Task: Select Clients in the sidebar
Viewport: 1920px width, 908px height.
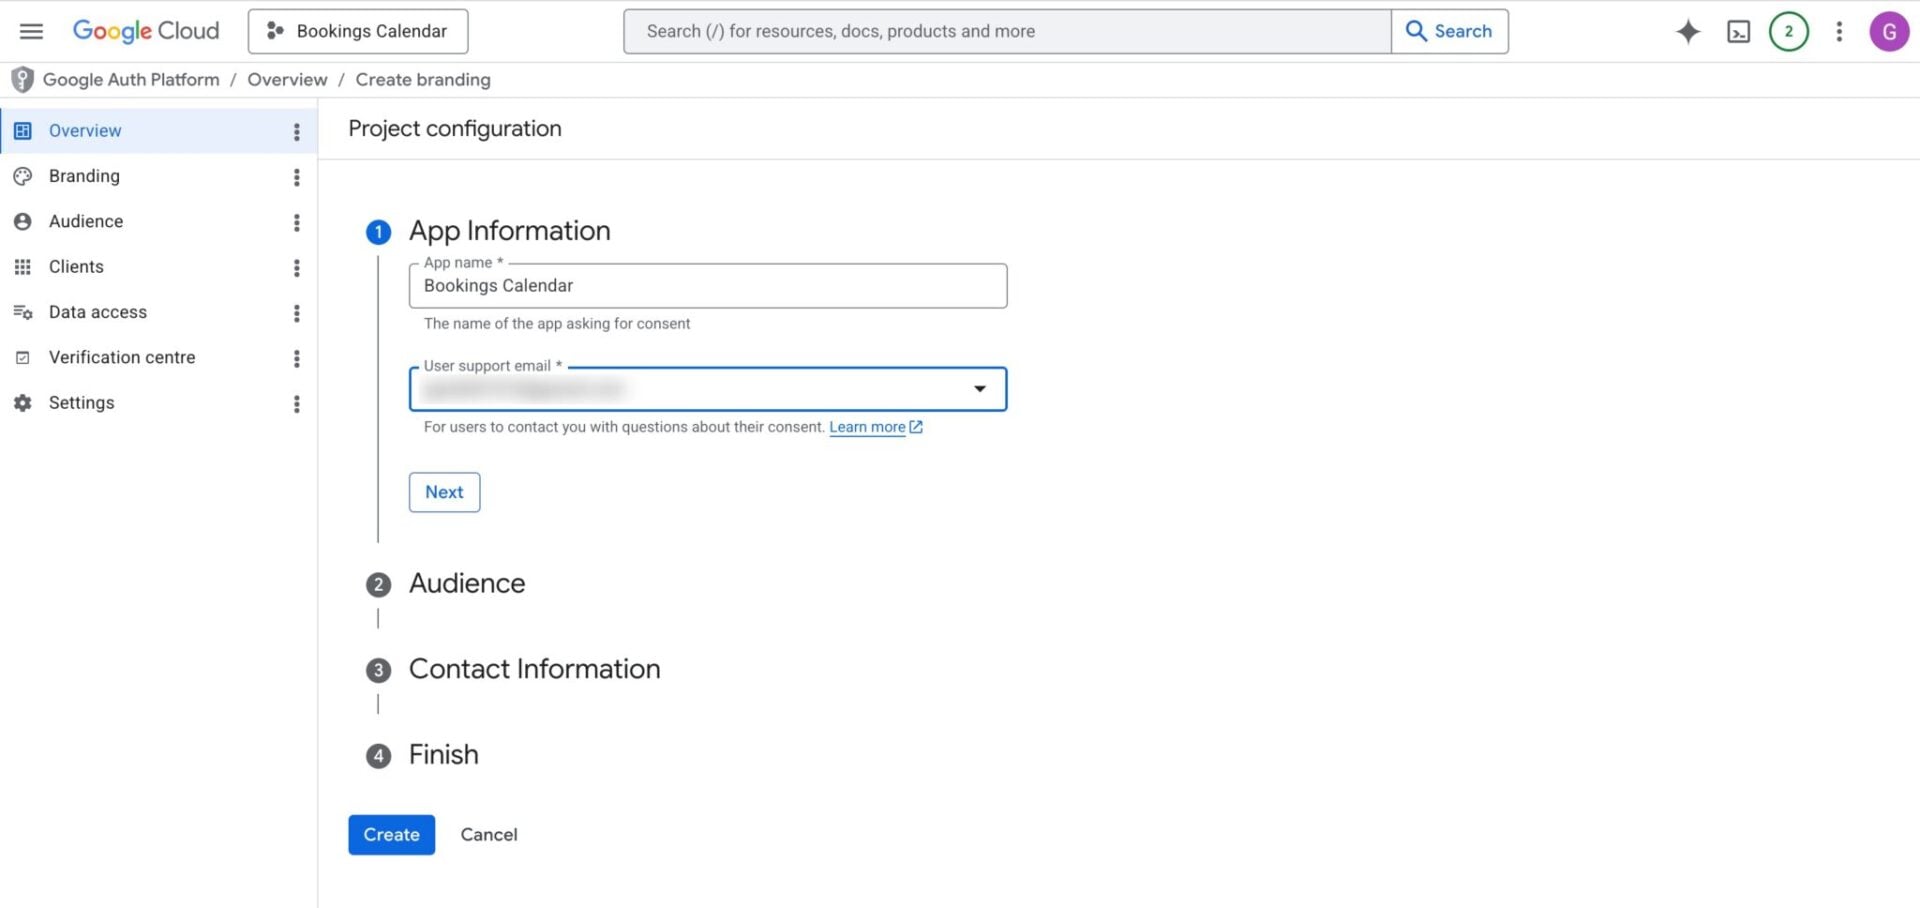Action: (x=159, y=267)
